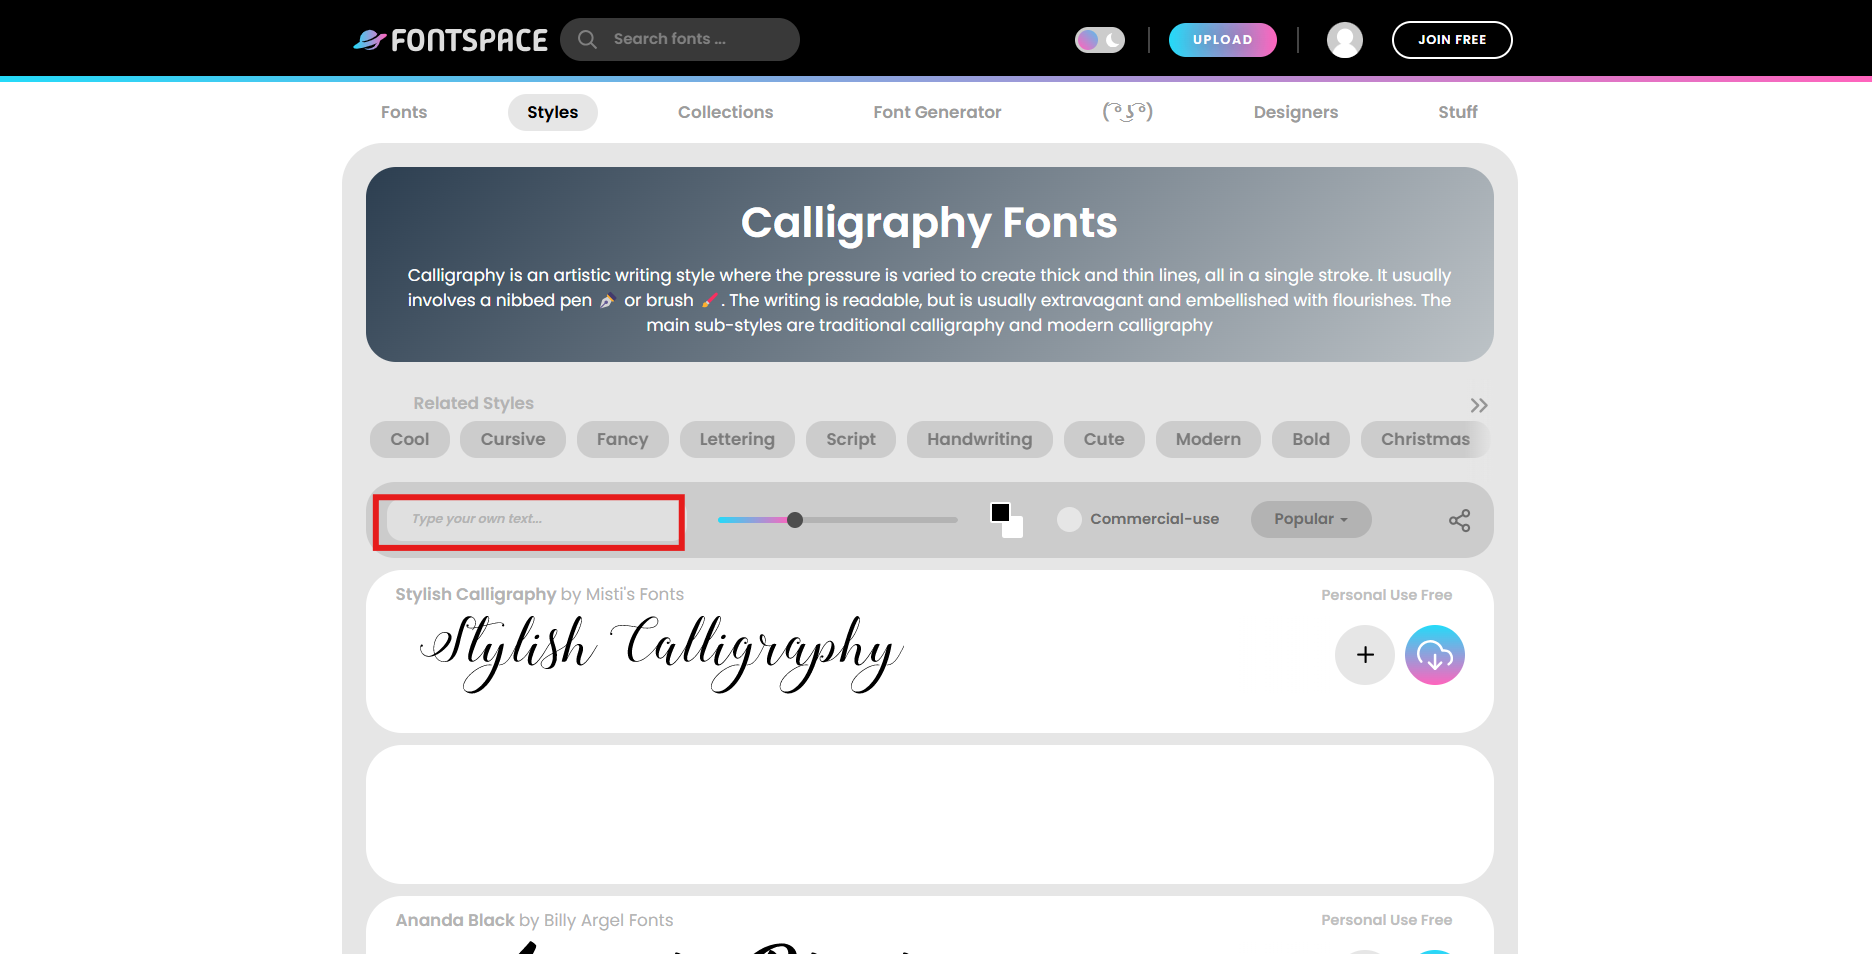This screenshot has height=954, width=1872.
Task: Click the FontSpace planet logo
Action: tap(369, 39)
